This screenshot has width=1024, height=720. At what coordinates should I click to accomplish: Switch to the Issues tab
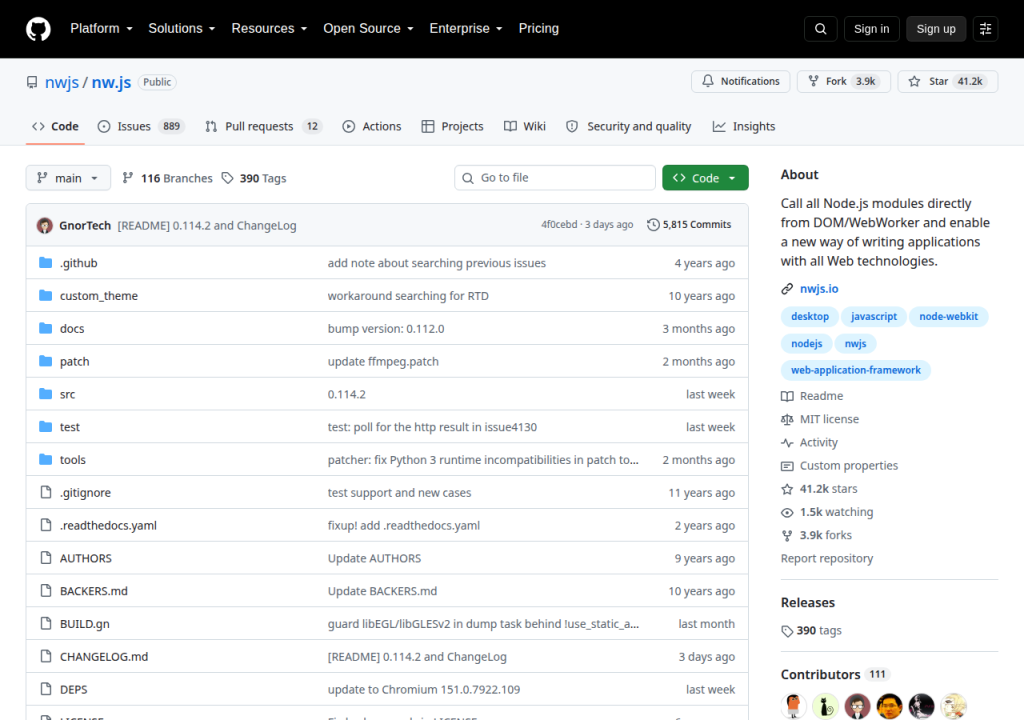point(141,126)
